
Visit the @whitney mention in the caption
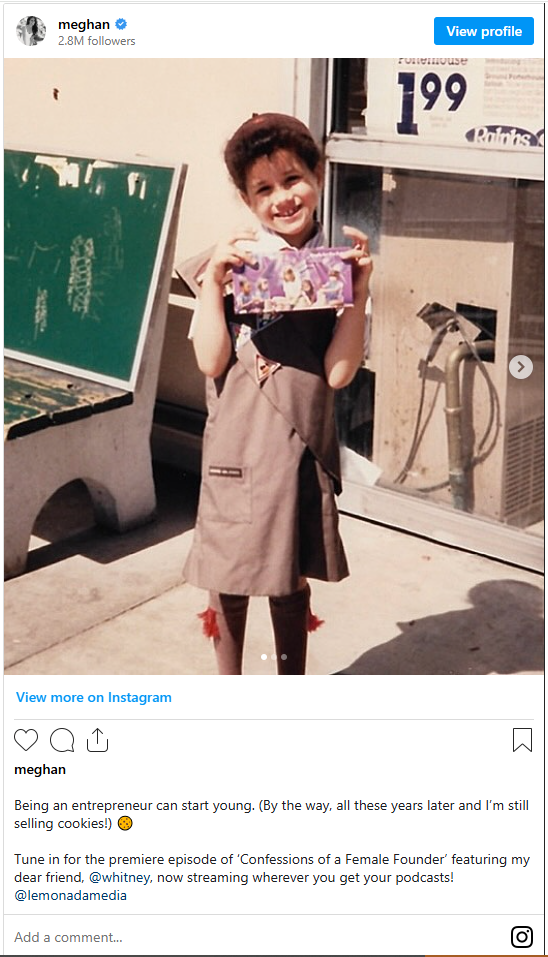(120, 878)
